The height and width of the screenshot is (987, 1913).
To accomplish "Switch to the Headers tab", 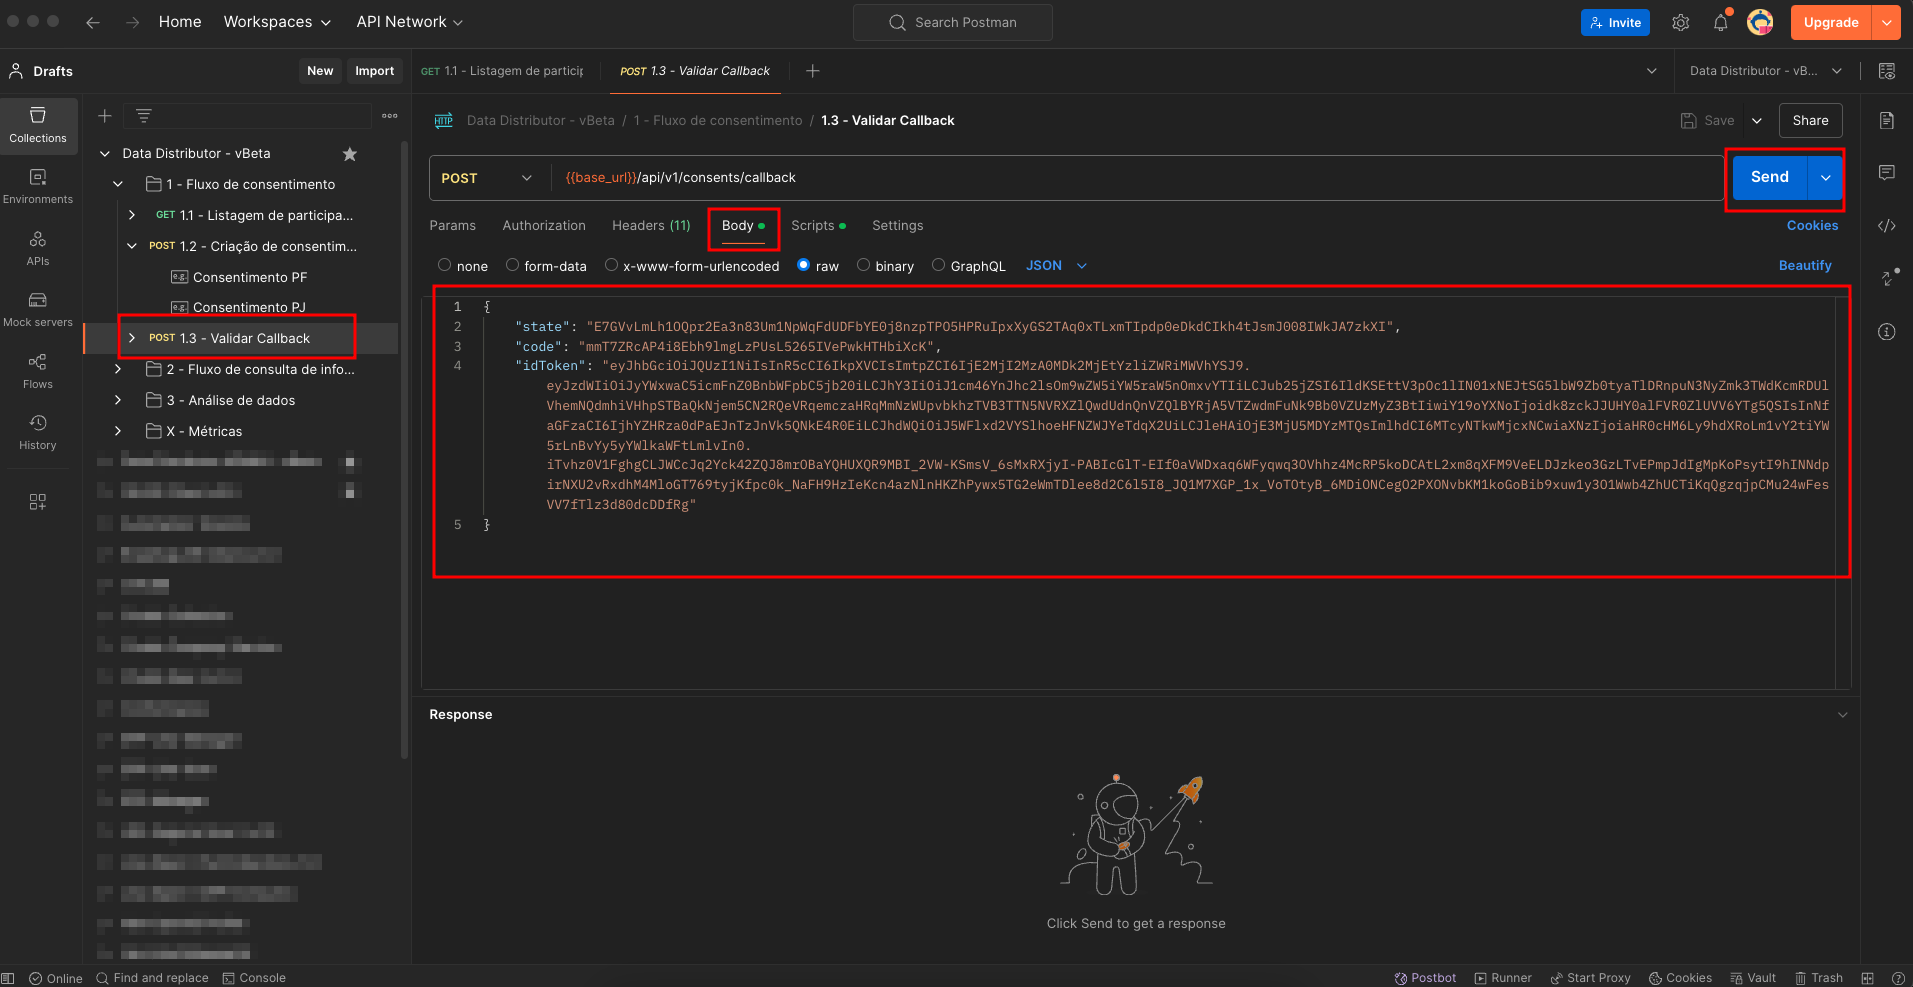I will [651, 226].
